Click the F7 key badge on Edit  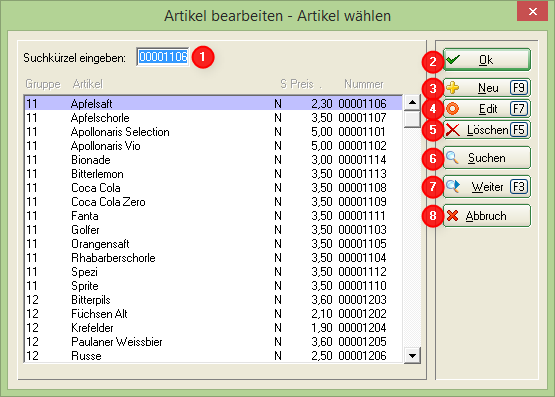(x=519, y=109)
